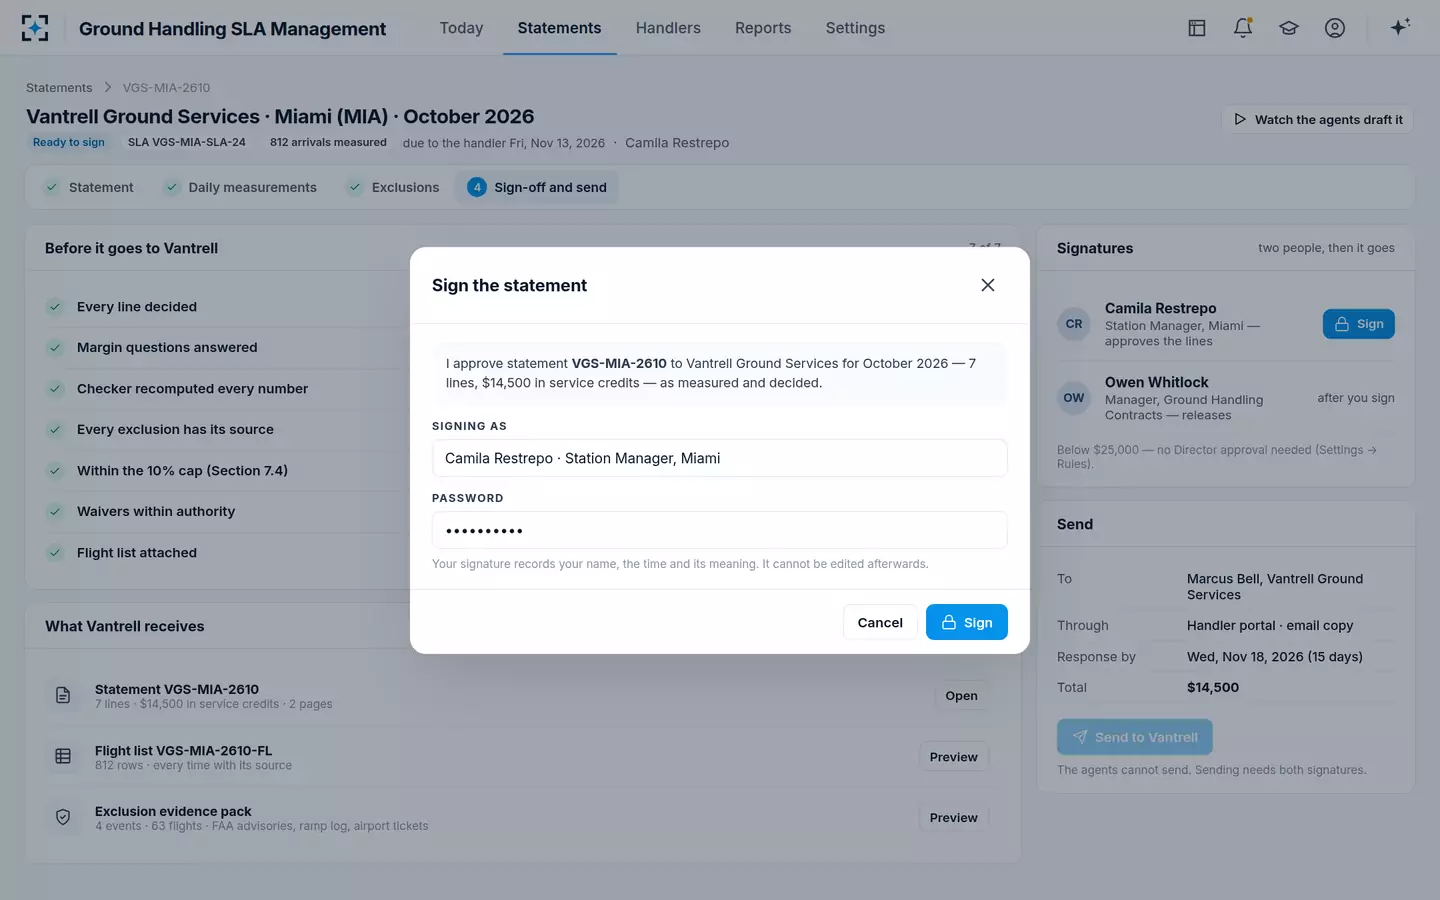1440x900 pixels.
Task: Open the user account profile icon
Action: [x=1335, y=28]
